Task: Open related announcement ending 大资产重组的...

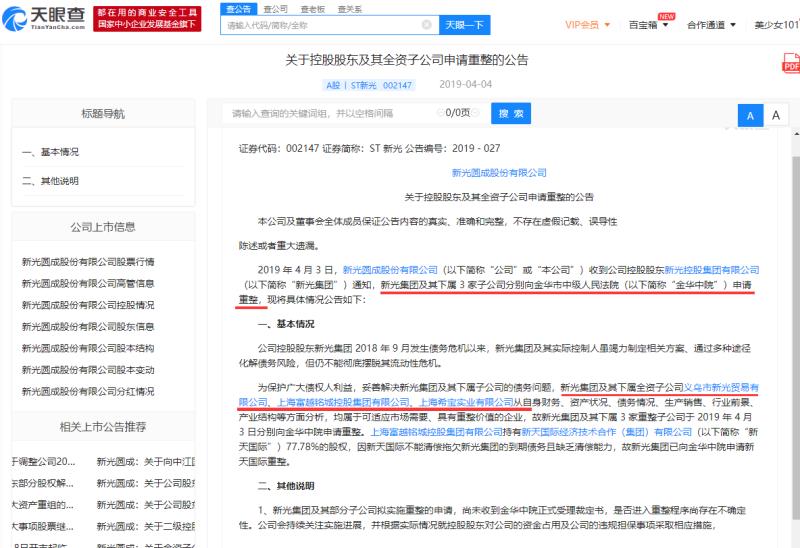Action: point(44,505)
